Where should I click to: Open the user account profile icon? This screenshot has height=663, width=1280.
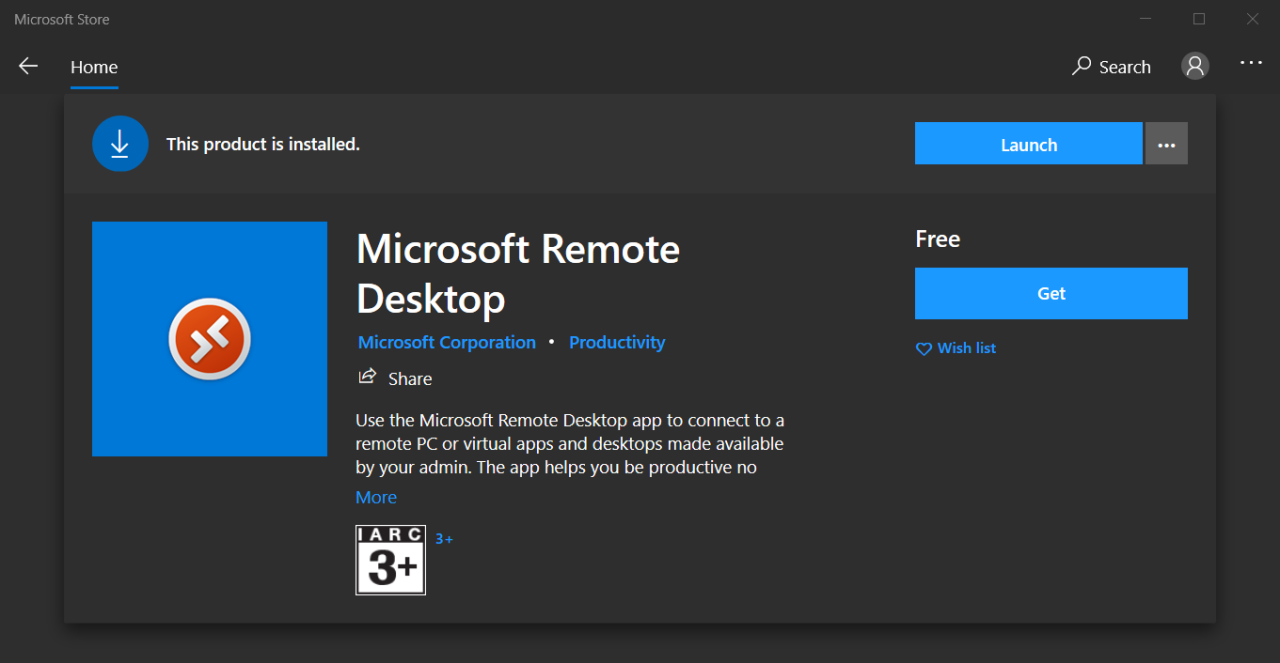[x=1195, y=66]
